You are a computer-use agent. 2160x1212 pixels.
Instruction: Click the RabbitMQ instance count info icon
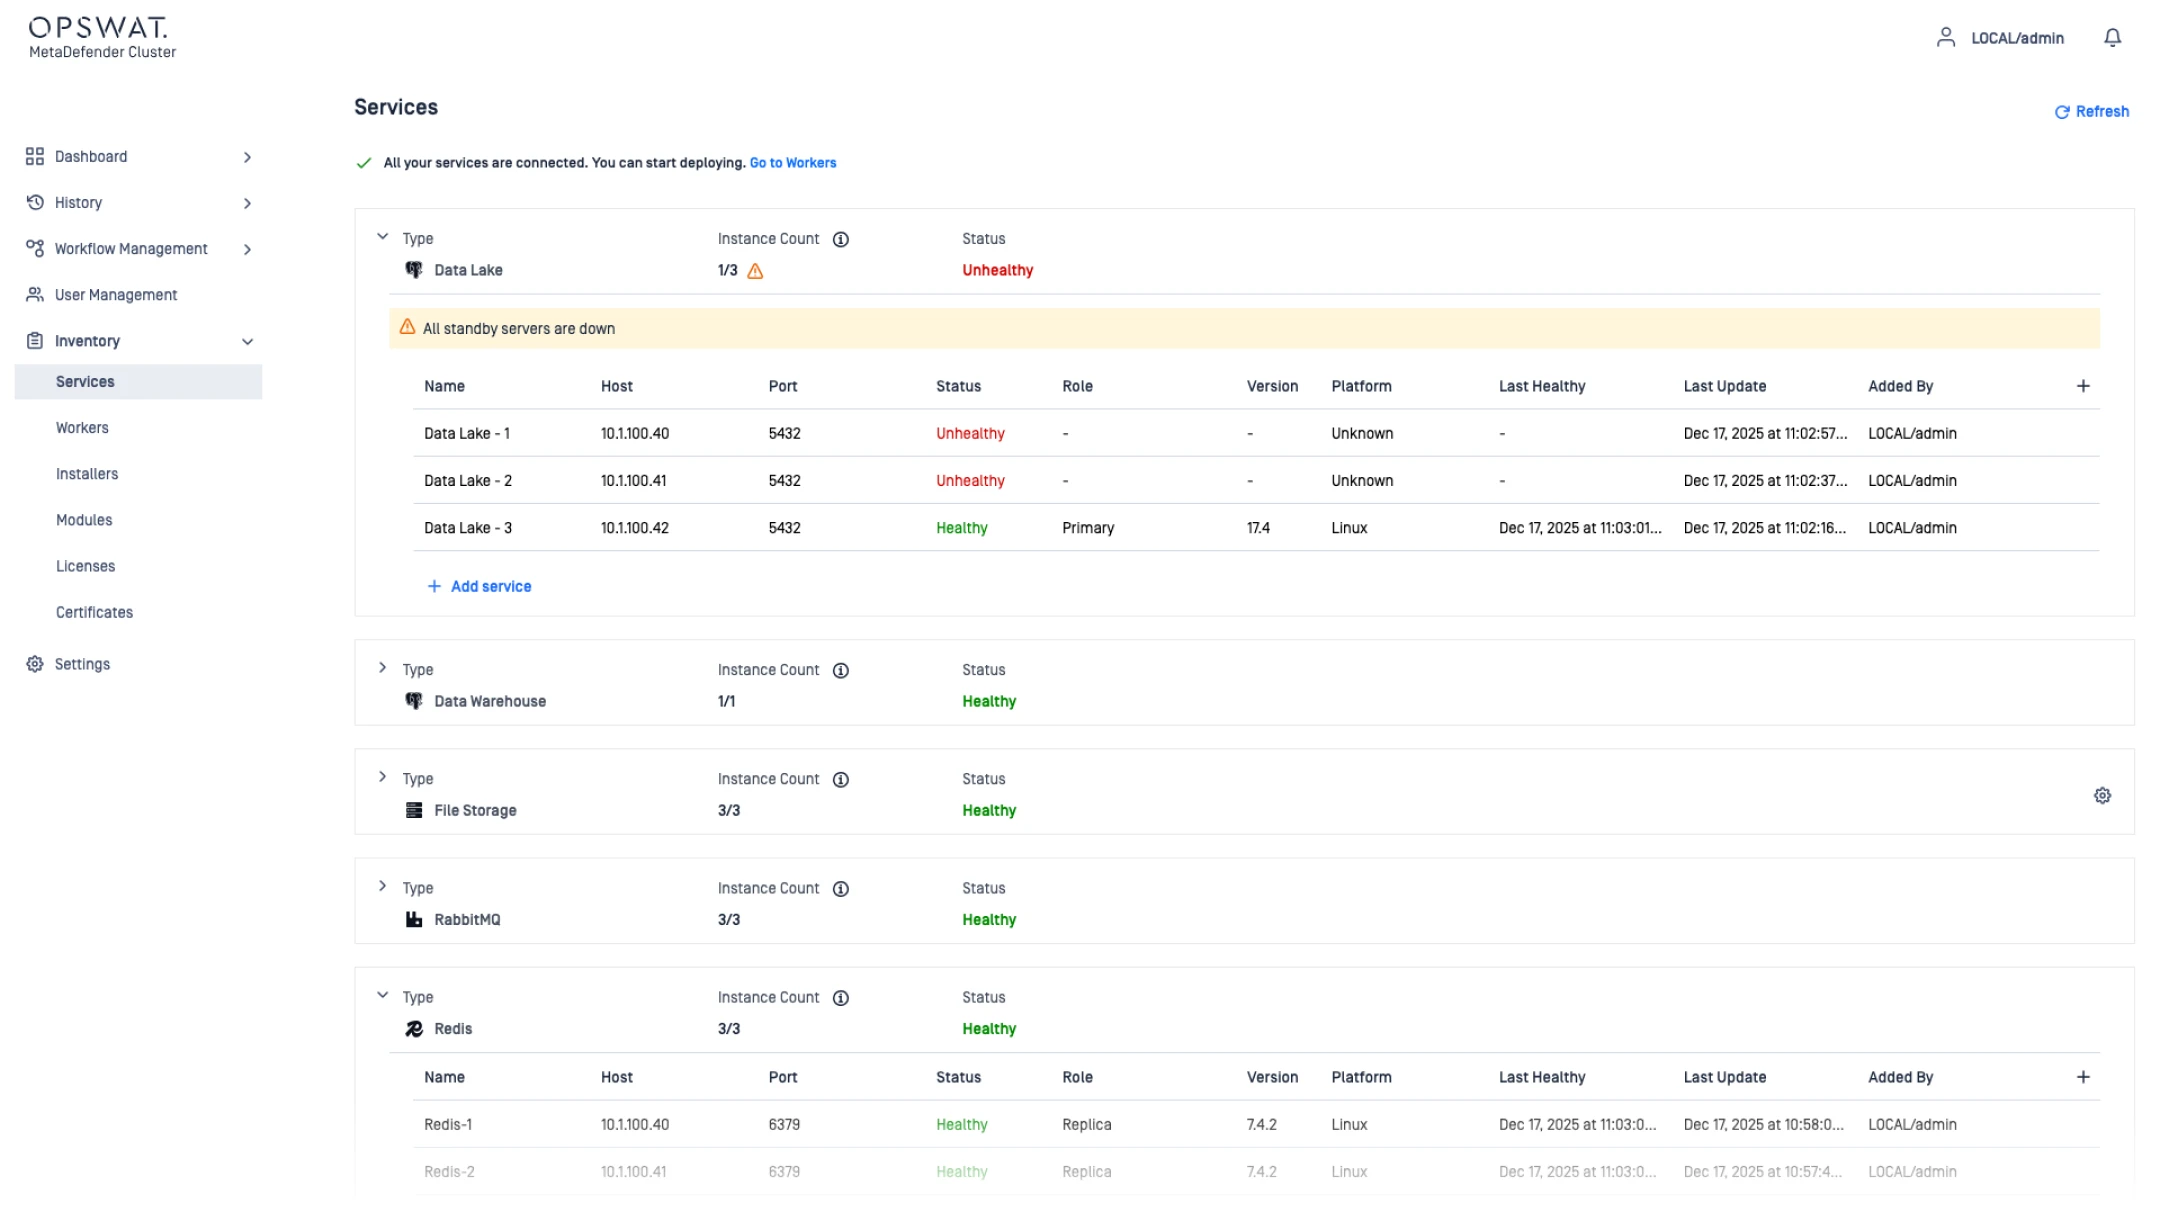(841, 889)
